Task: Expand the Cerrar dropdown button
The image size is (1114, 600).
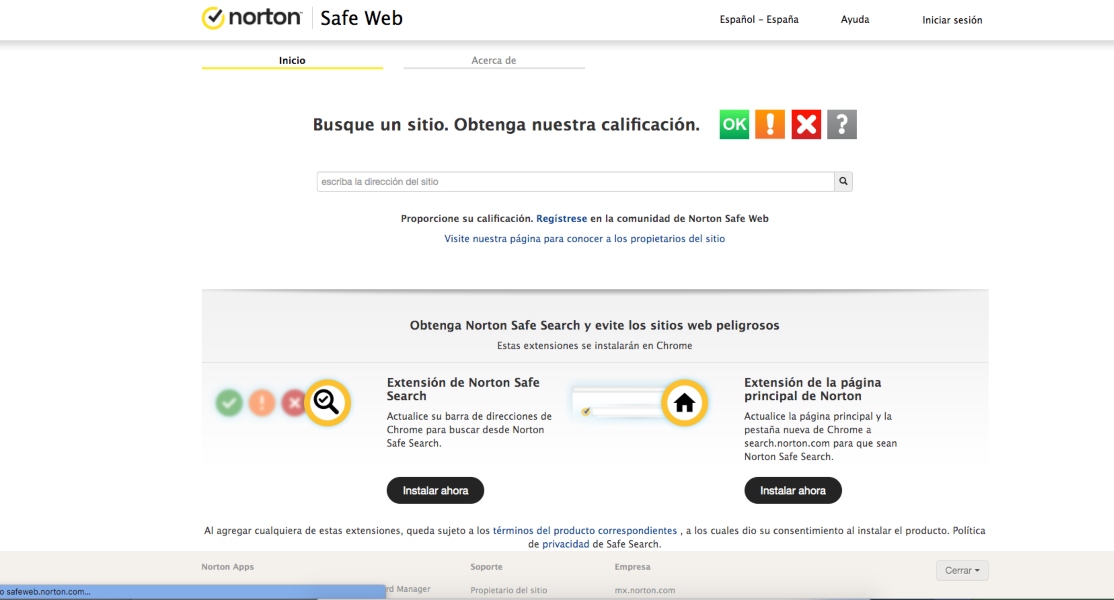Action: 962,570
